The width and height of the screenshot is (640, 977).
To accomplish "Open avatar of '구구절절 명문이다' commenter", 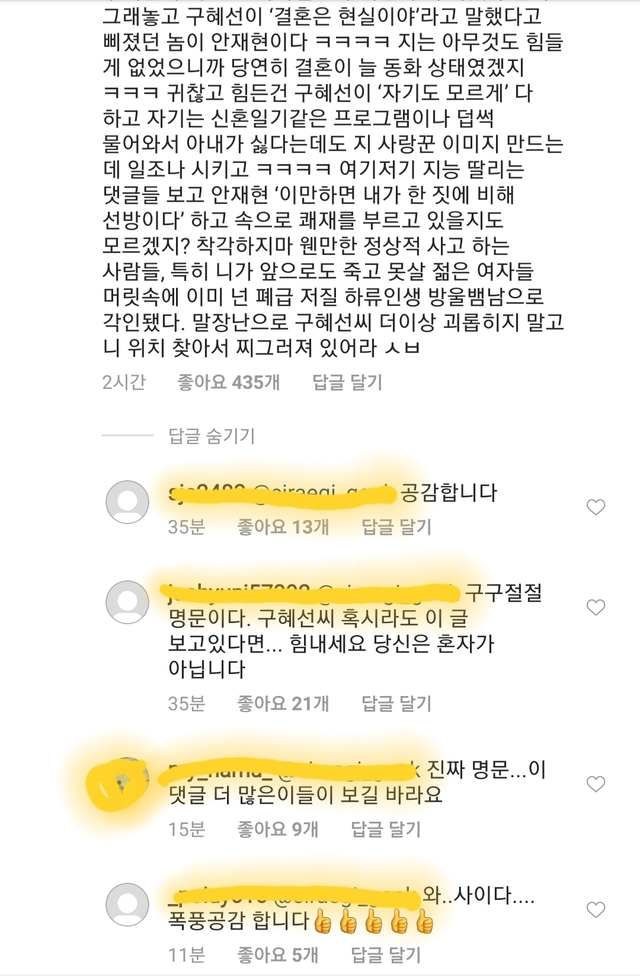I will click(x=127, y=602).
